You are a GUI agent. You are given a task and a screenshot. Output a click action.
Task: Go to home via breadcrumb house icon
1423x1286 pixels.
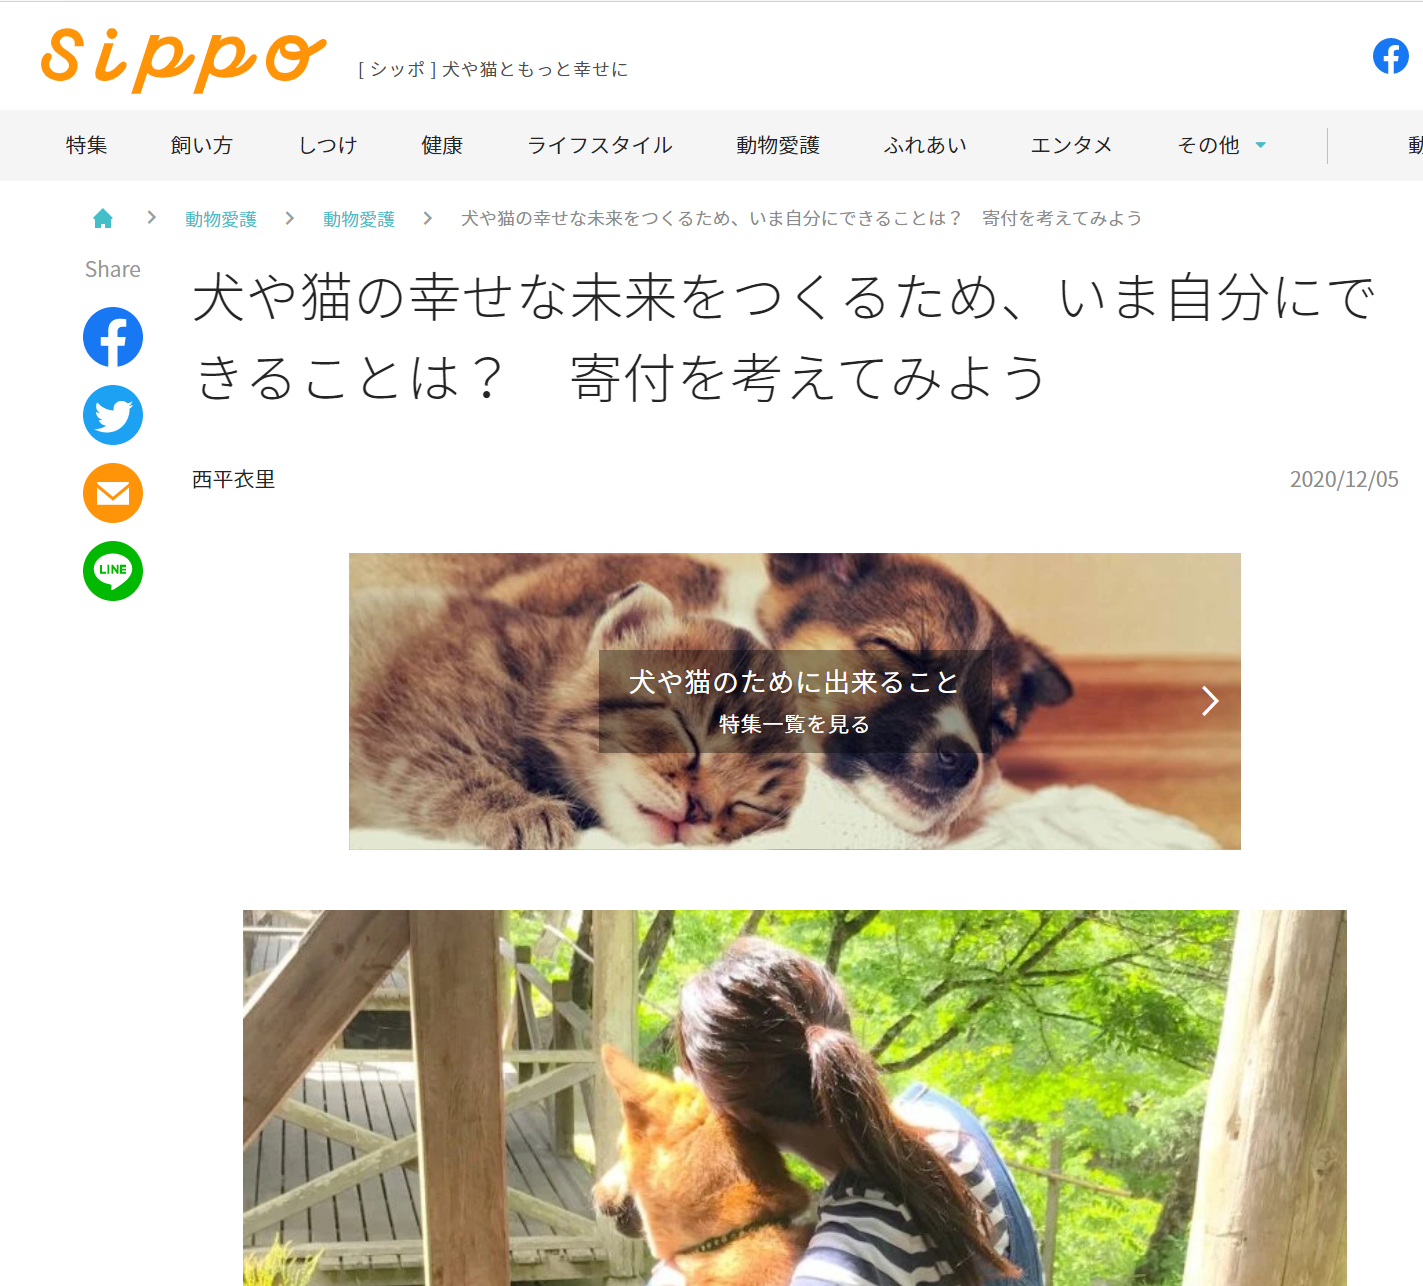[x=103, y=218]
